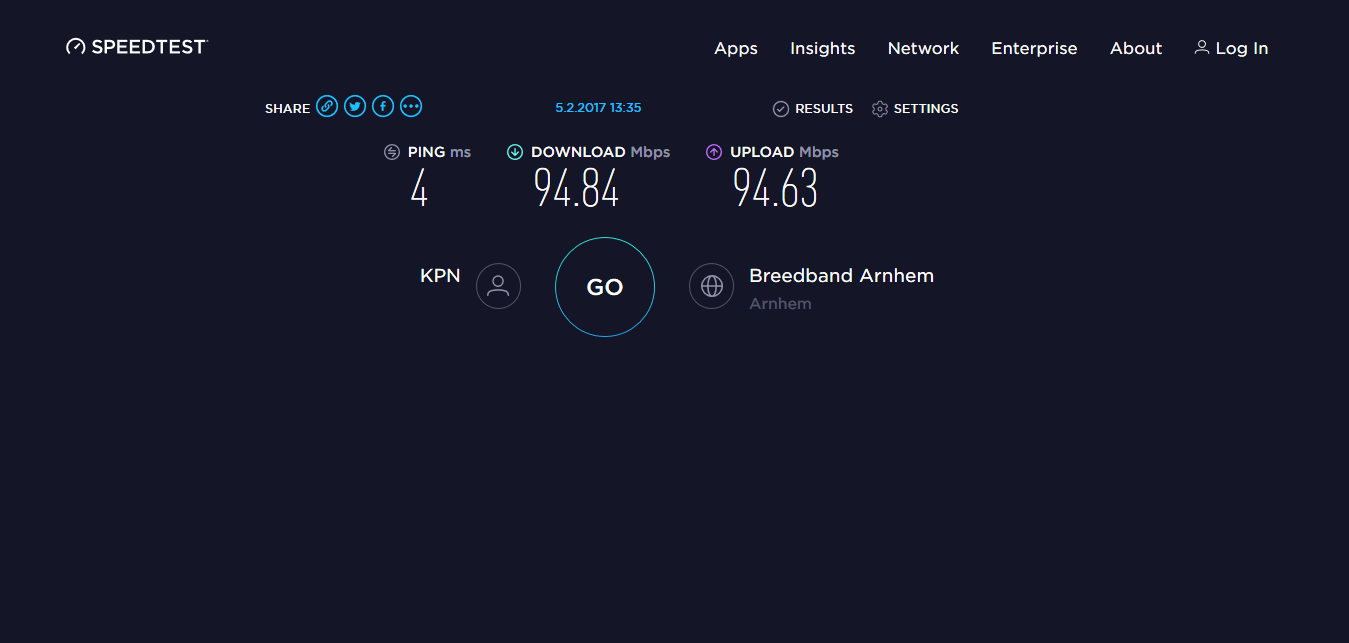Screen dimensions: 1349x643
Task: Click the share link icon
Action: point(327,107)
